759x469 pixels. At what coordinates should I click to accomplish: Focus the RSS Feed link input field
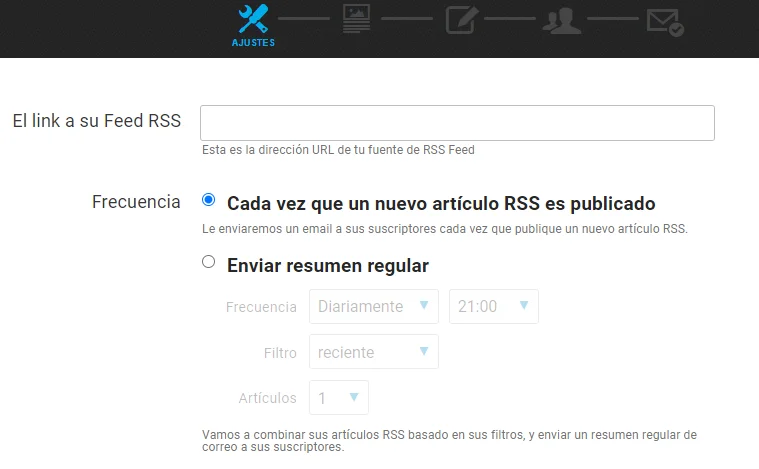coord(457,123)
